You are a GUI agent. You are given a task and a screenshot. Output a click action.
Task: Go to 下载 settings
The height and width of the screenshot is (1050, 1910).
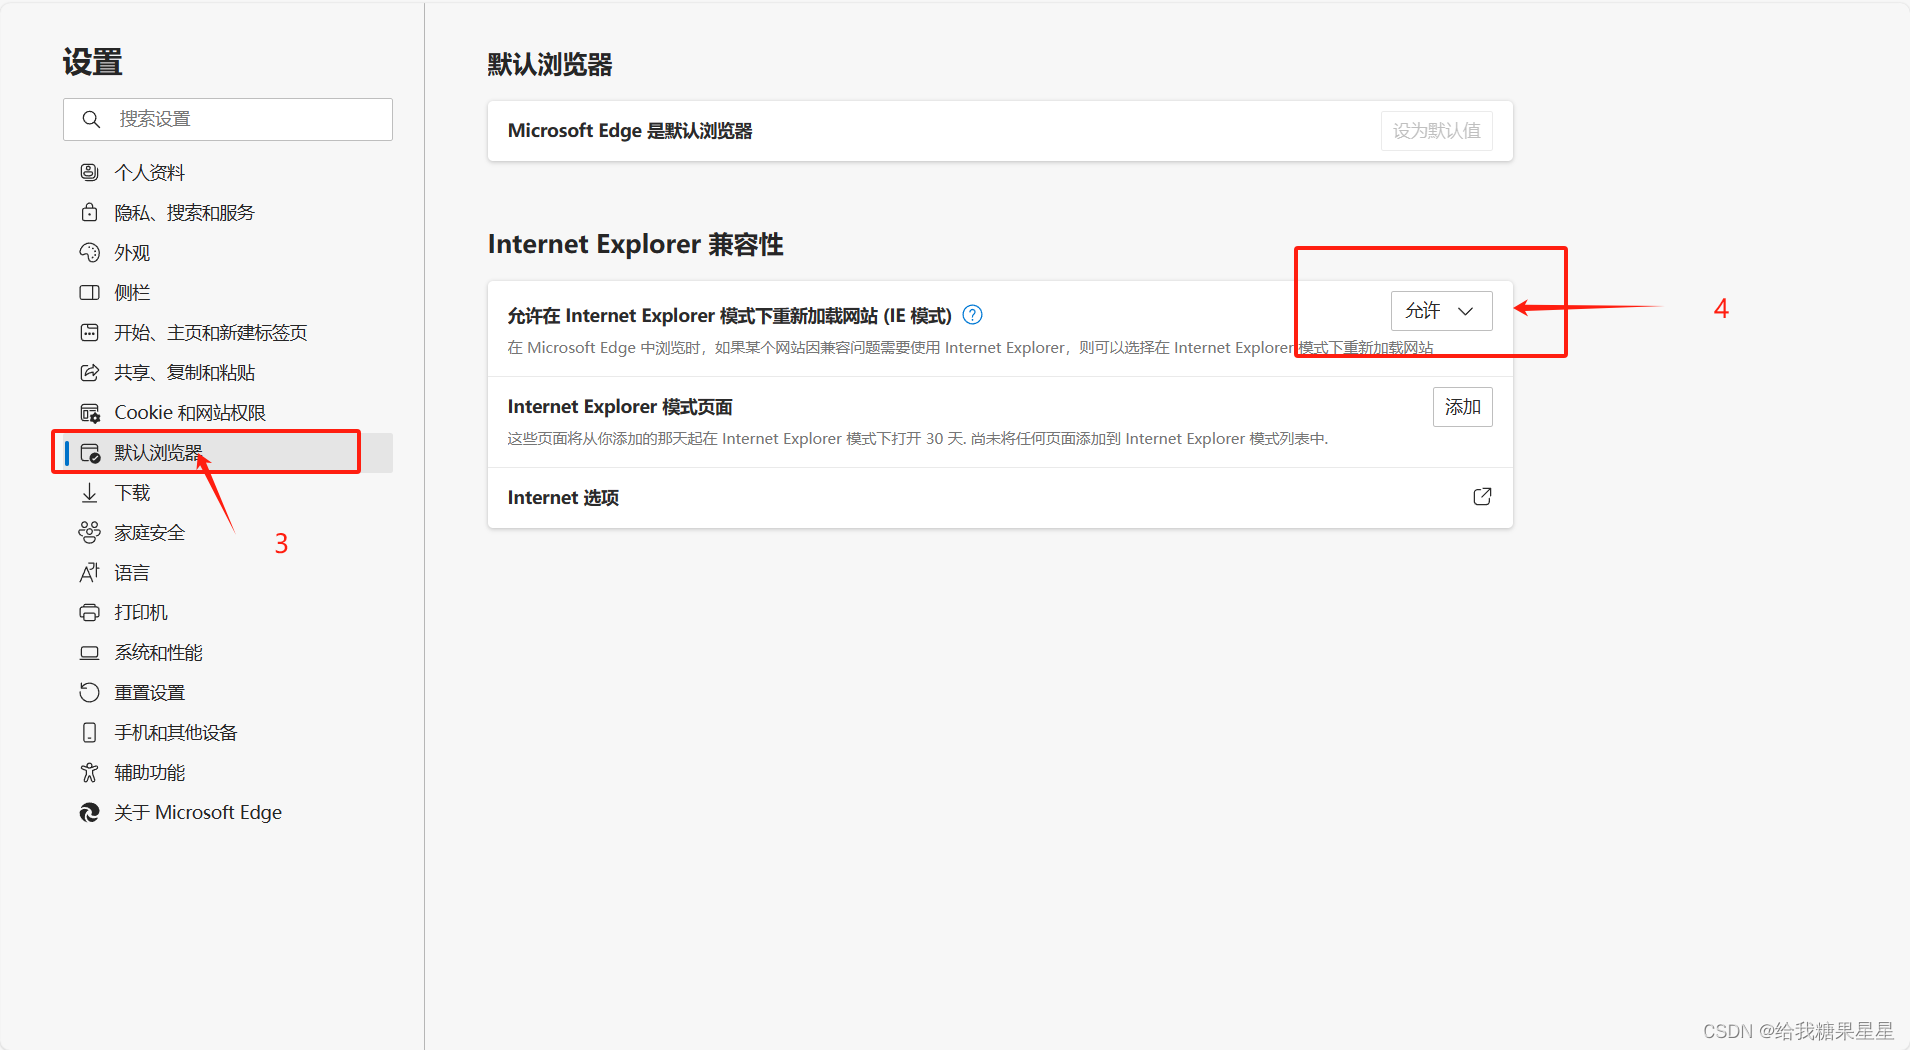pos(228,492)
